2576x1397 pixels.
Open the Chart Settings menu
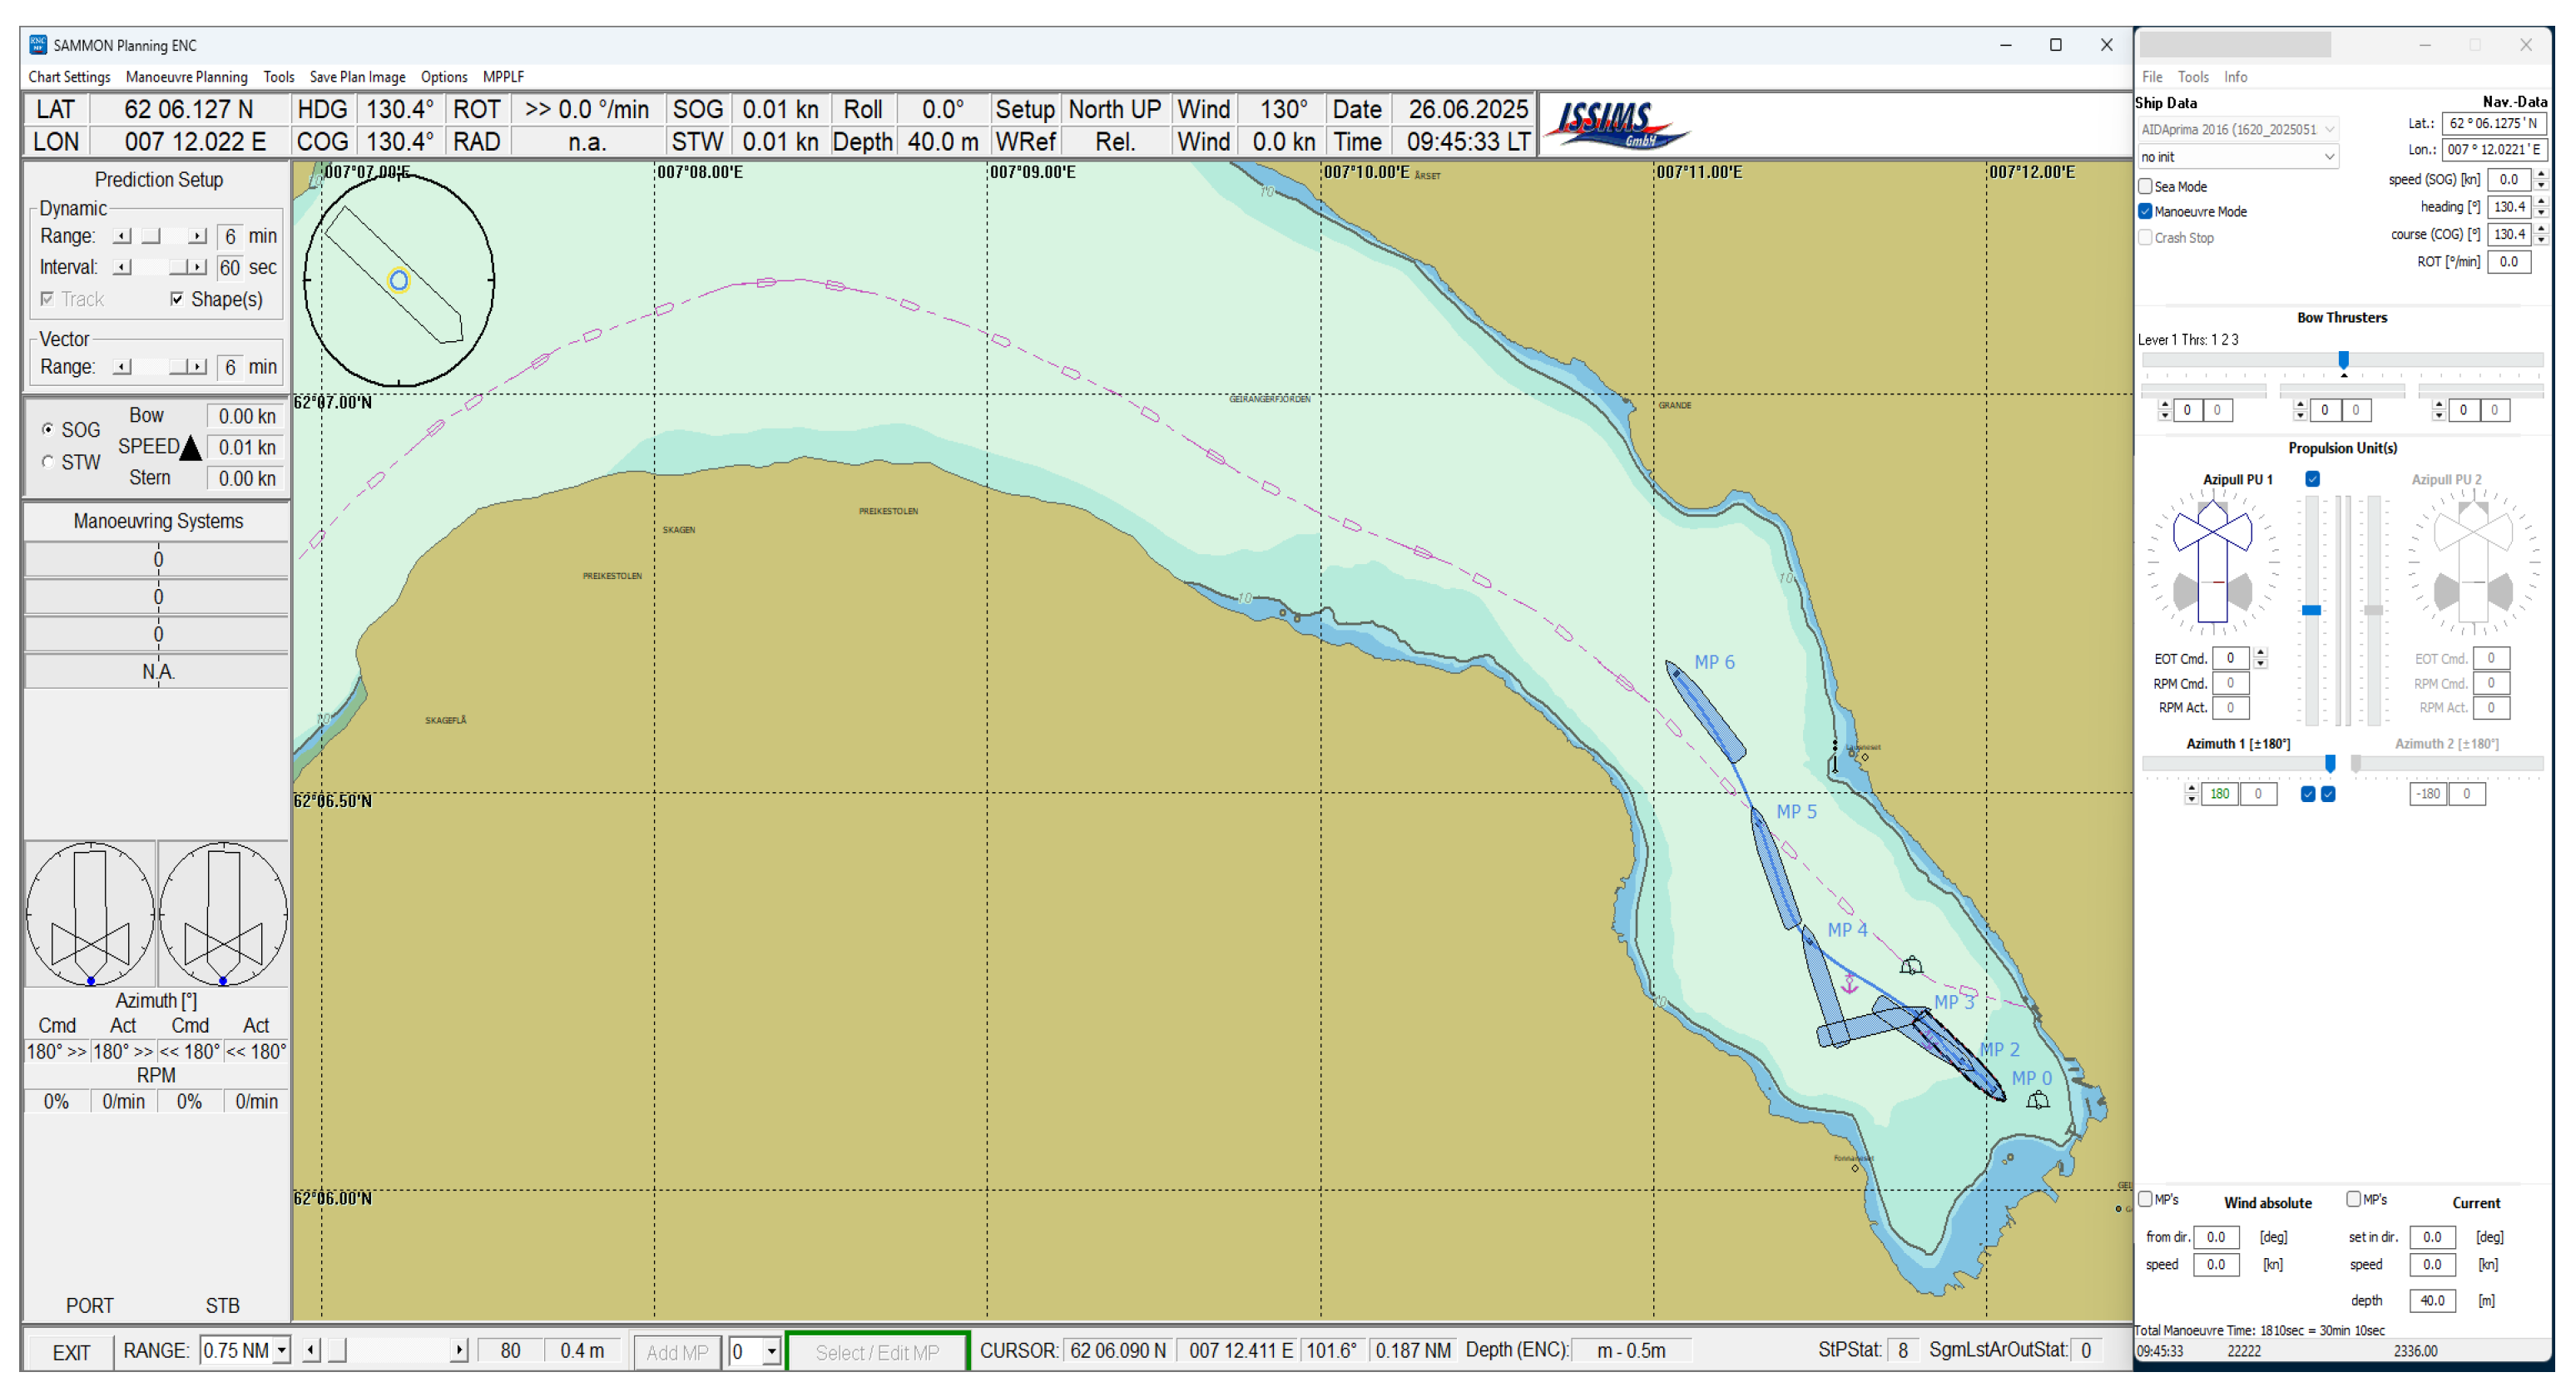pos(69,77)
